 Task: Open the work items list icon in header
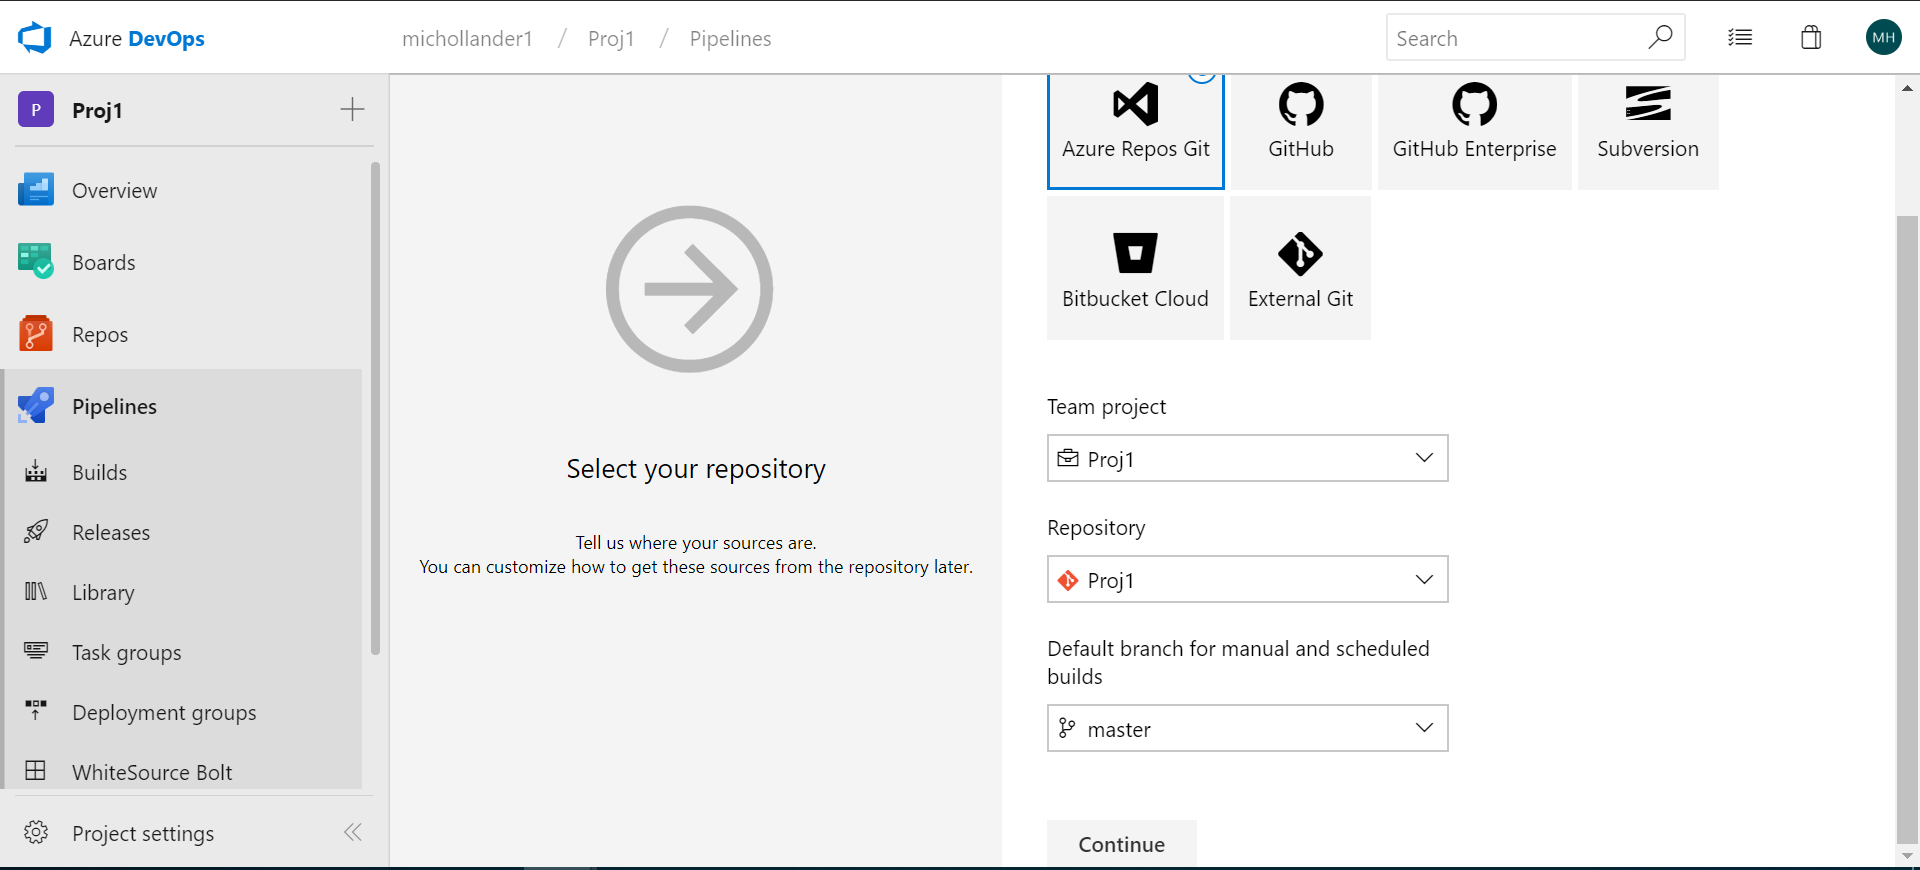click(x=1740, y=38)
